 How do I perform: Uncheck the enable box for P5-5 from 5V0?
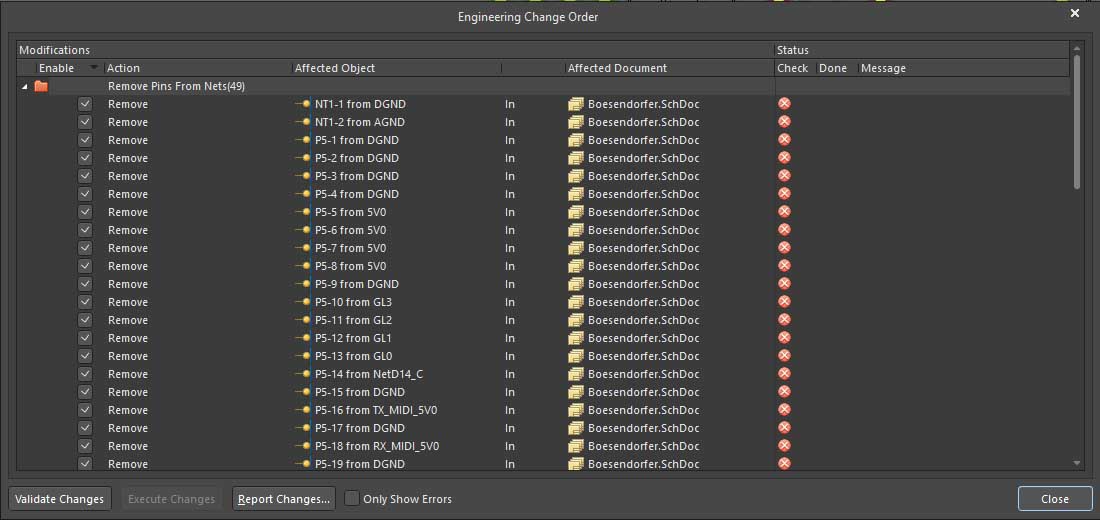[x=85, y=212]
